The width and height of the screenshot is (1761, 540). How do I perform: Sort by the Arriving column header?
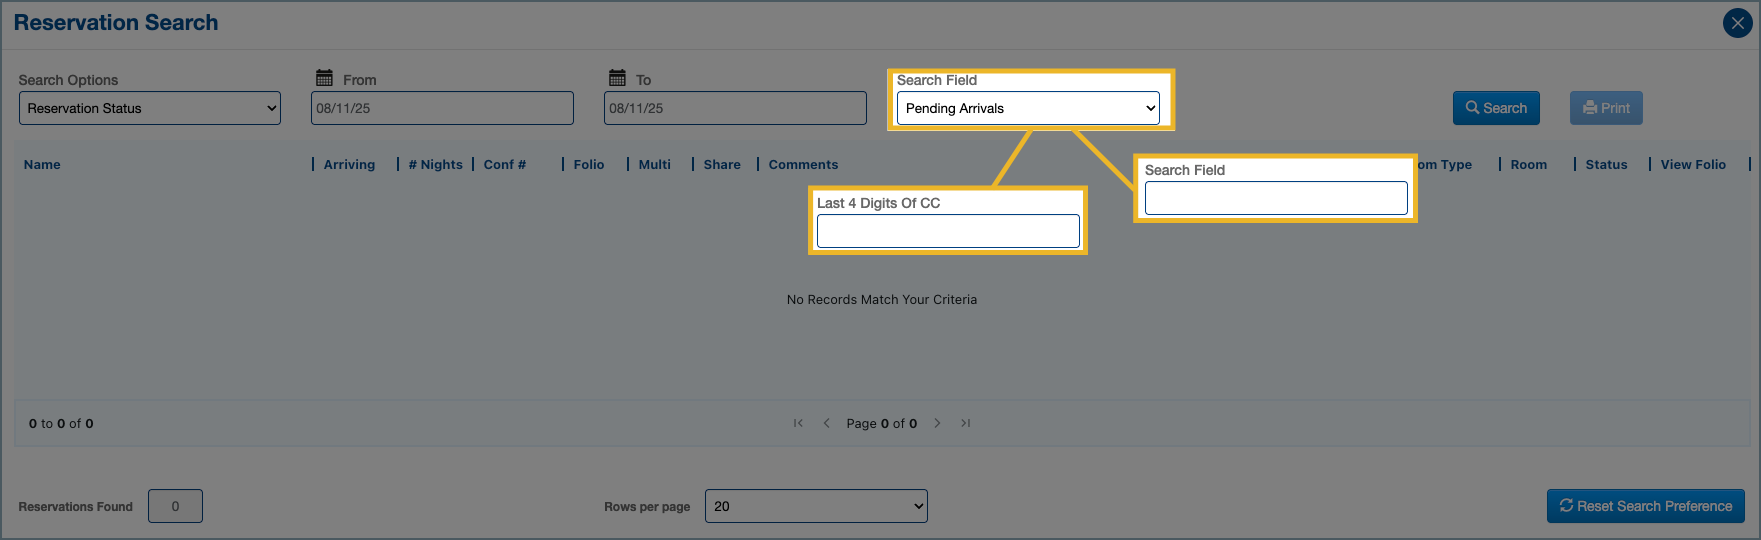(x=349, y=165)
